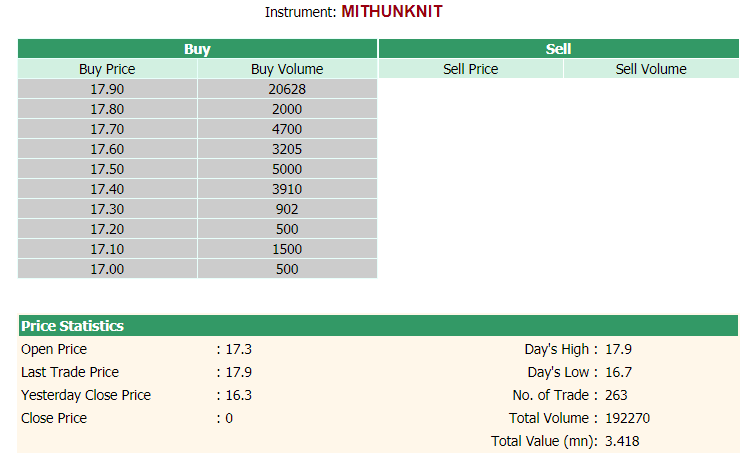Image resolution: width=741 pixels, height=455 pixels.
Task: Click the Last Trade Price label
Action: 70,372
